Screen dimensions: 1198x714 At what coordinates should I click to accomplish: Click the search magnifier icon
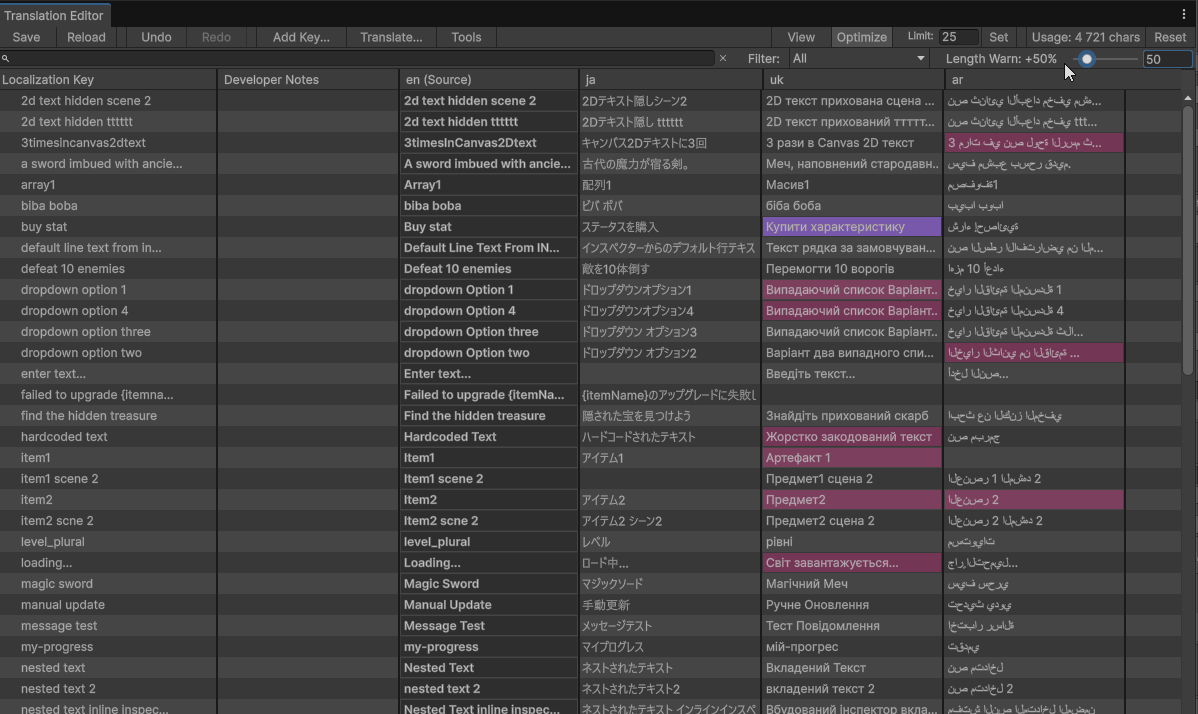pyautogui.click(x=6, y=59)
